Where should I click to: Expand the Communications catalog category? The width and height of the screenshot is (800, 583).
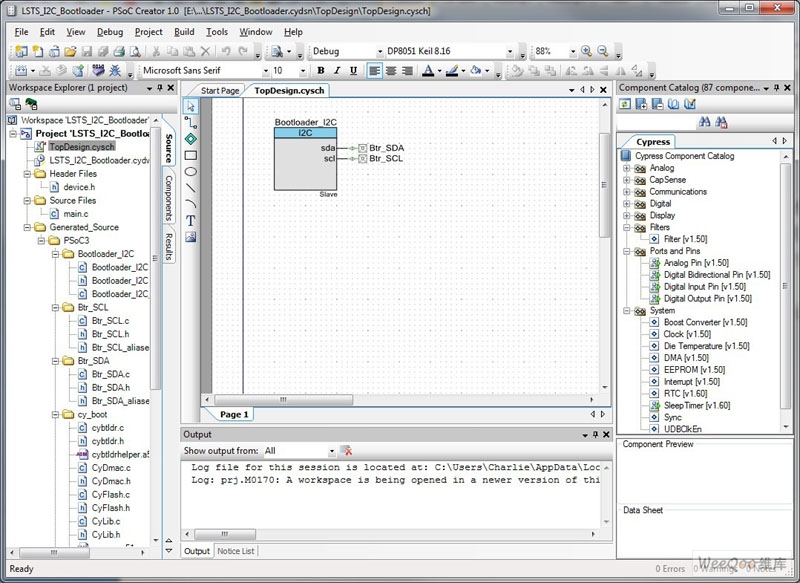627,192
